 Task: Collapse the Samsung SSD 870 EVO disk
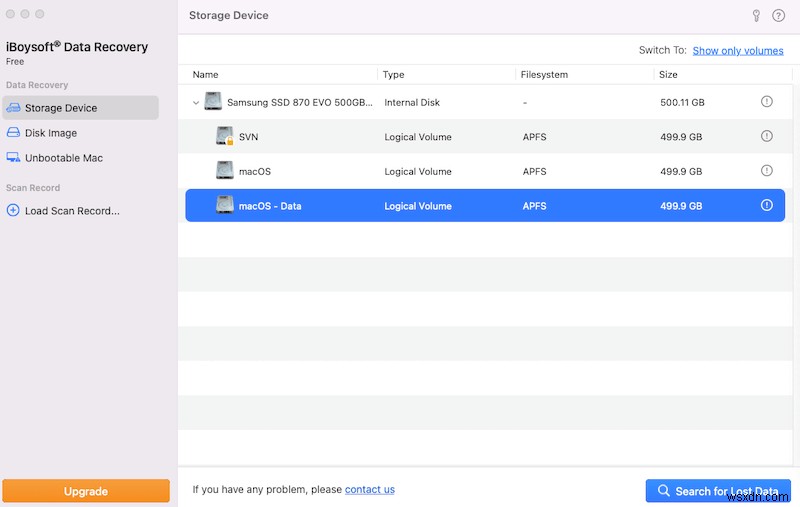(x=195, y=102)
